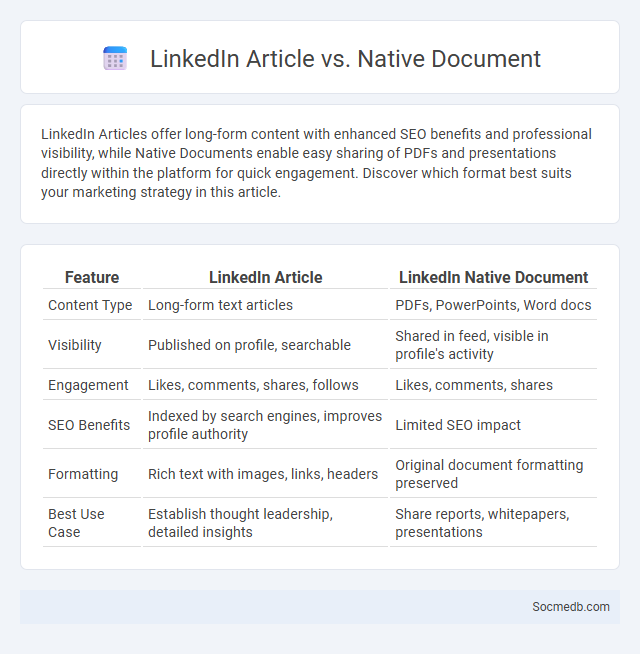Screen dimensions: 640x654
Task: Select the 'Likes, comments, shares' Native Document cell
Action: pyautogui.click(x=493, y=385)
